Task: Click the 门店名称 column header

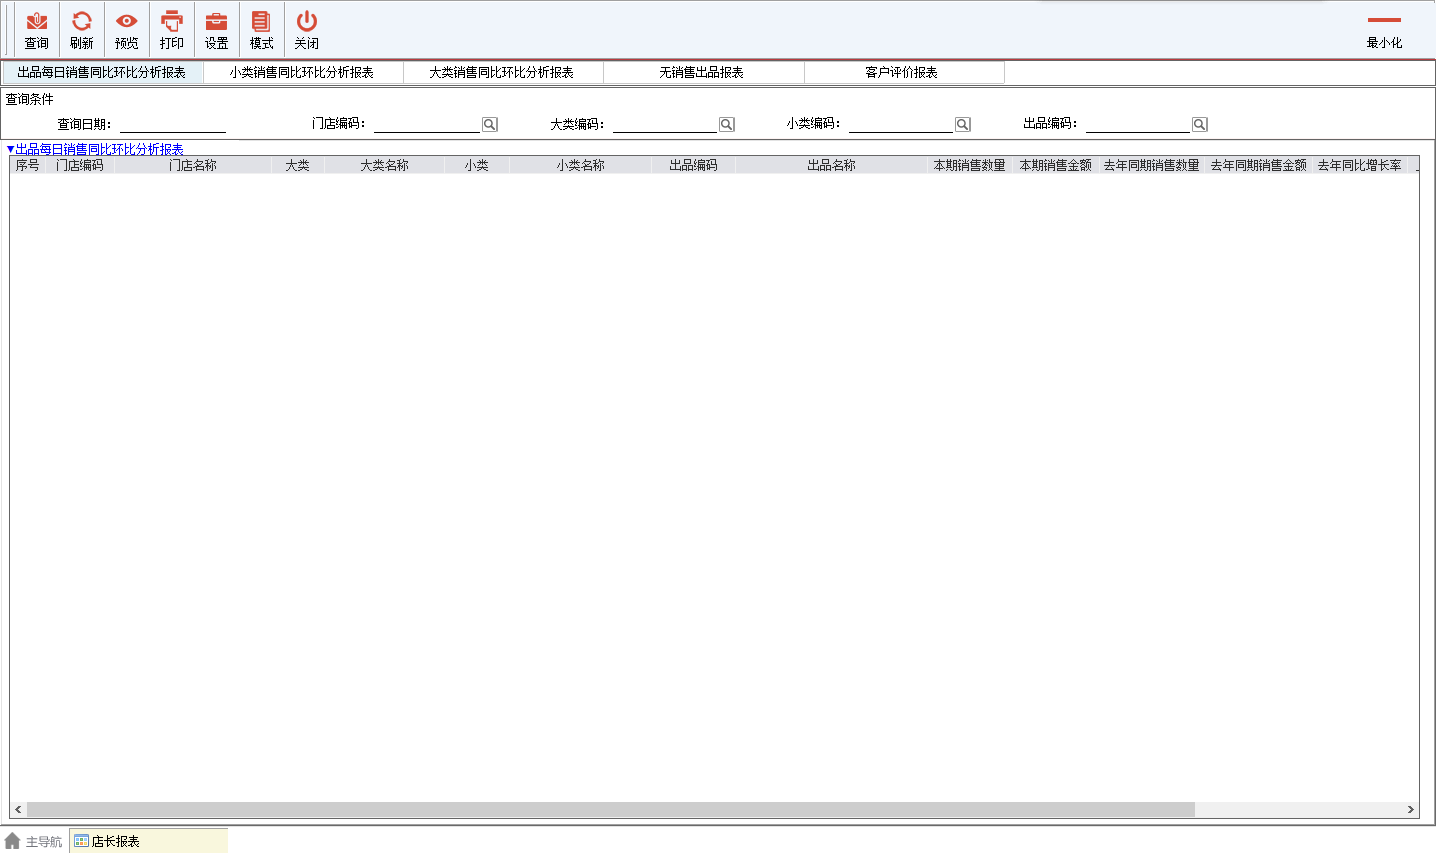Action: pos(193,165)
